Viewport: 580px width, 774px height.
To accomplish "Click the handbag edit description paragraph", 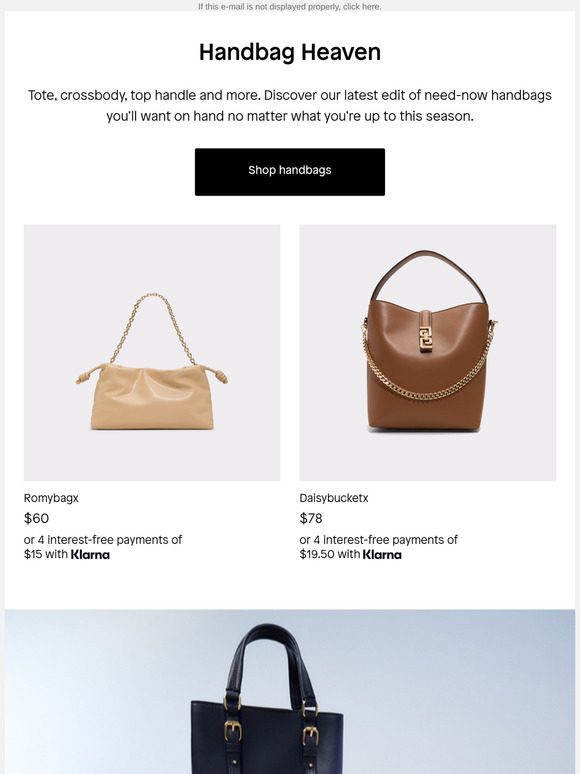I will click(290, 106).
